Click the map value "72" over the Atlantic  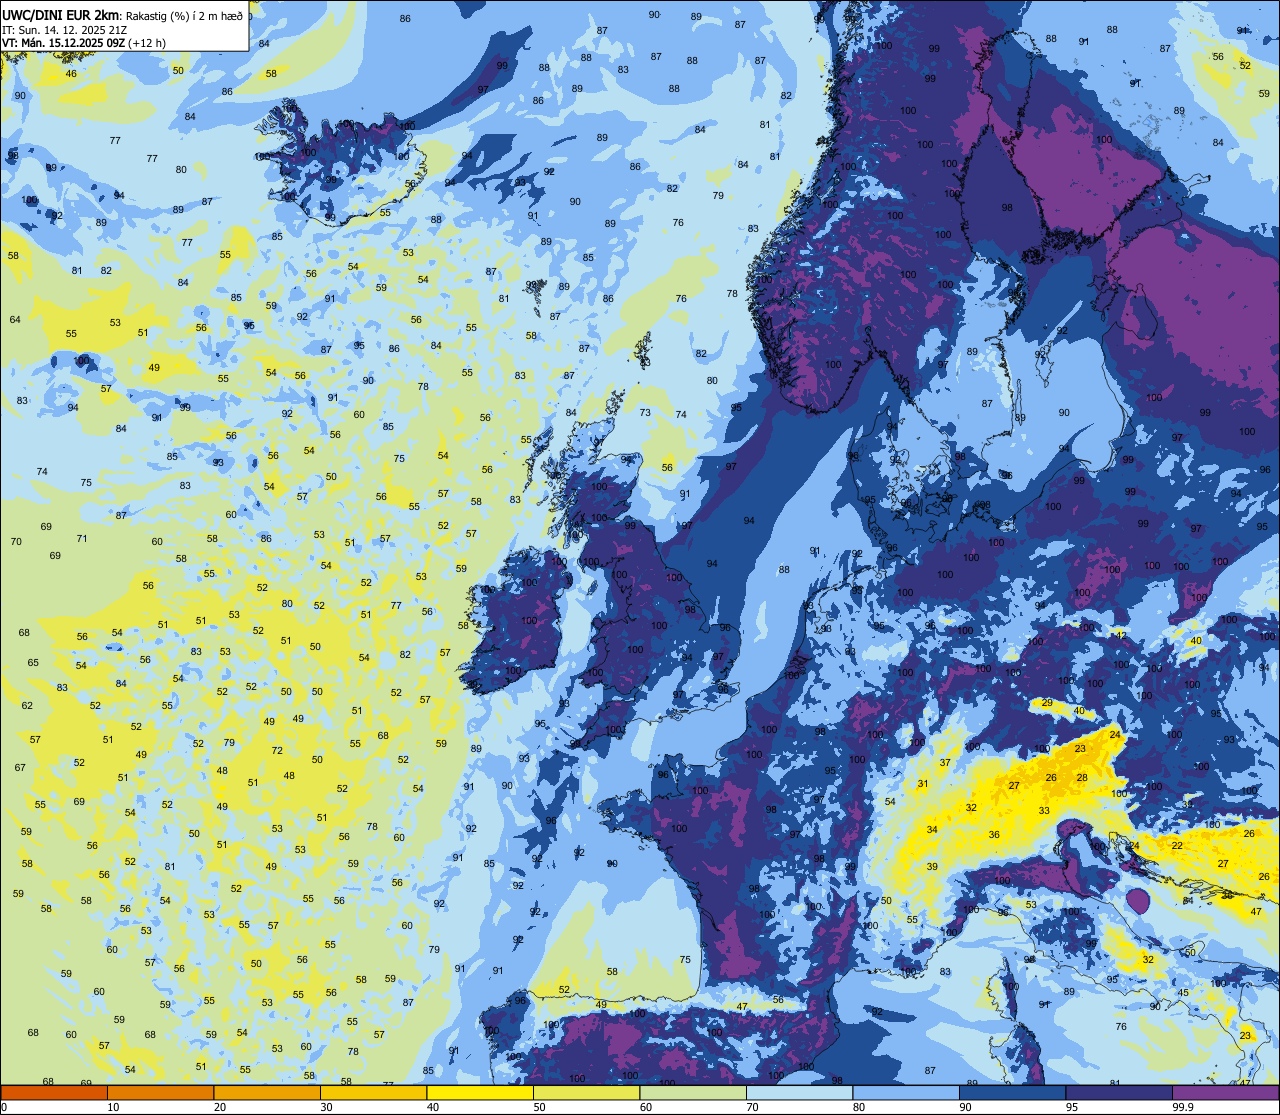(277, 750)
